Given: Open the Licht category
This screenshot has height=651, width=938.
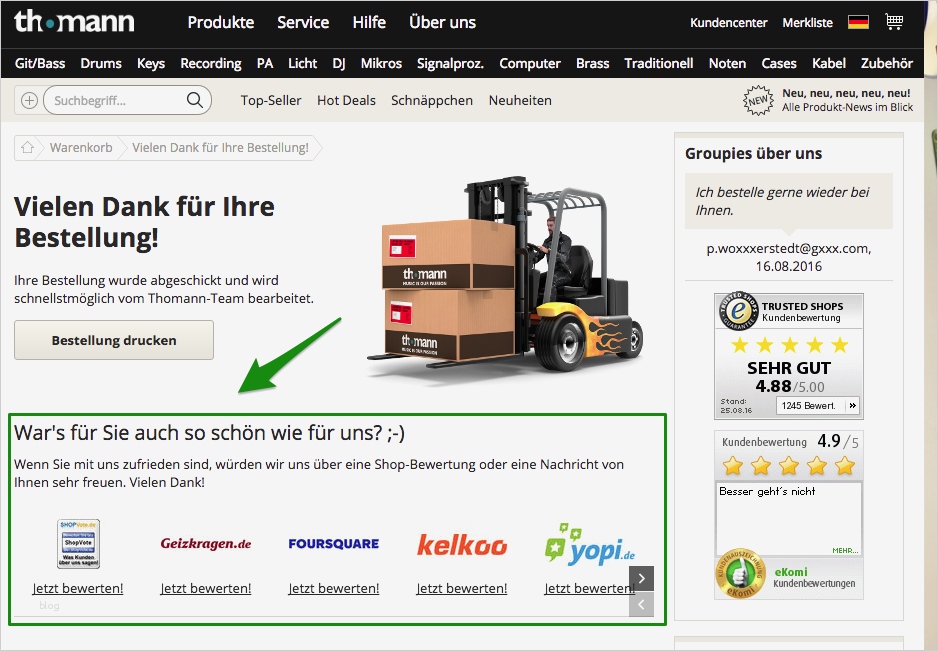Looking at the screenshot, I should [303, 63].
